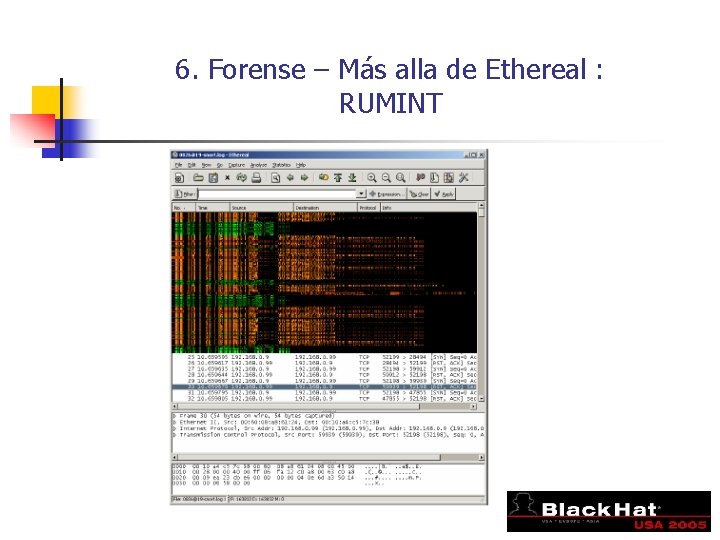Select packet number 26 in list

tap(325, 363)
